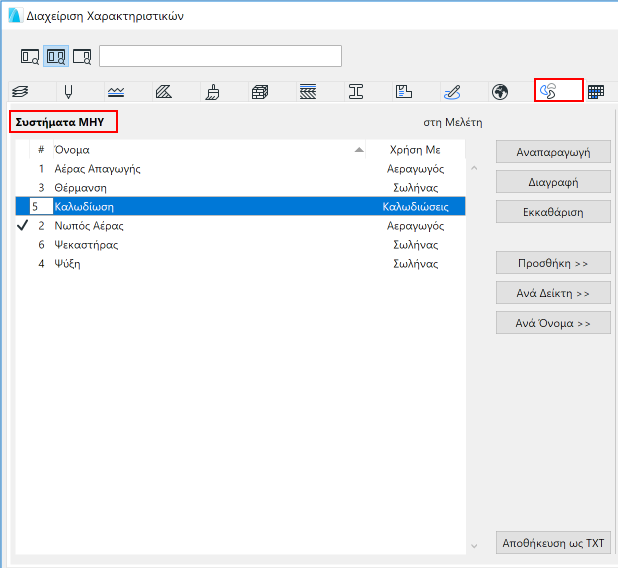Image resolution: width=618 pixels, height=568 pixels.
Task: Sort by the # index column header
Action: point(41,150)
